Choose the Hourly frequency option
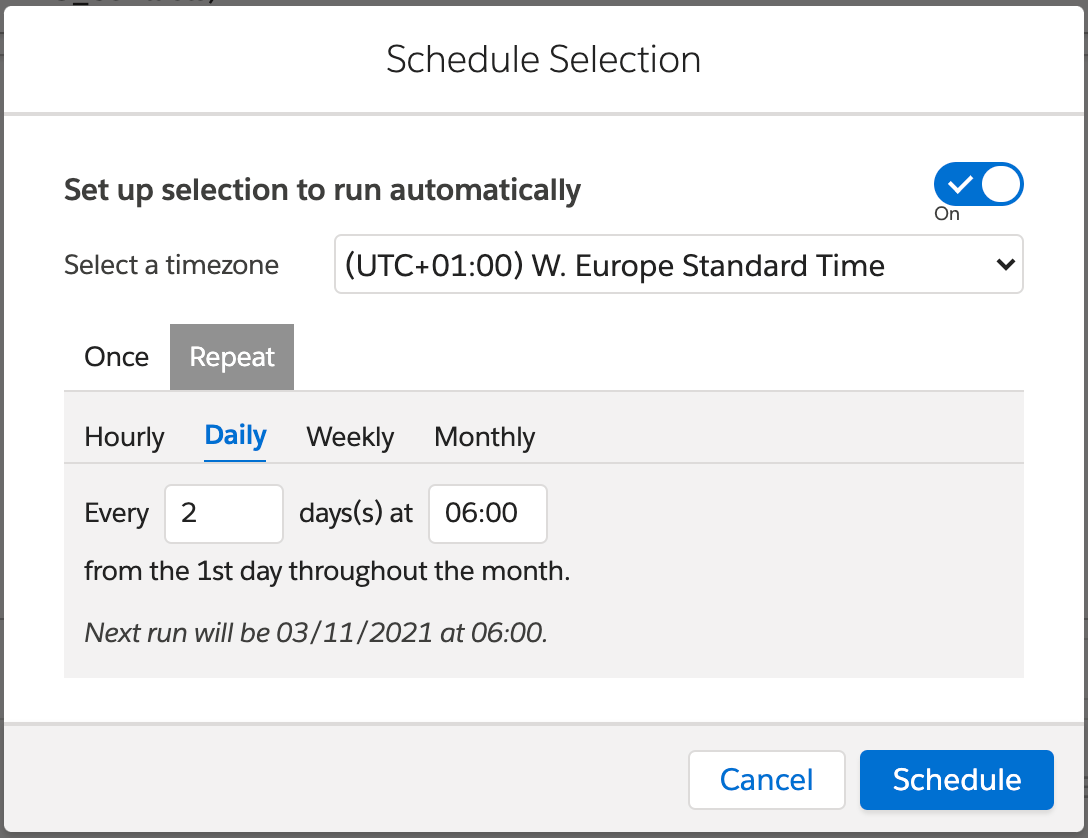 click(x=124, y=437)
